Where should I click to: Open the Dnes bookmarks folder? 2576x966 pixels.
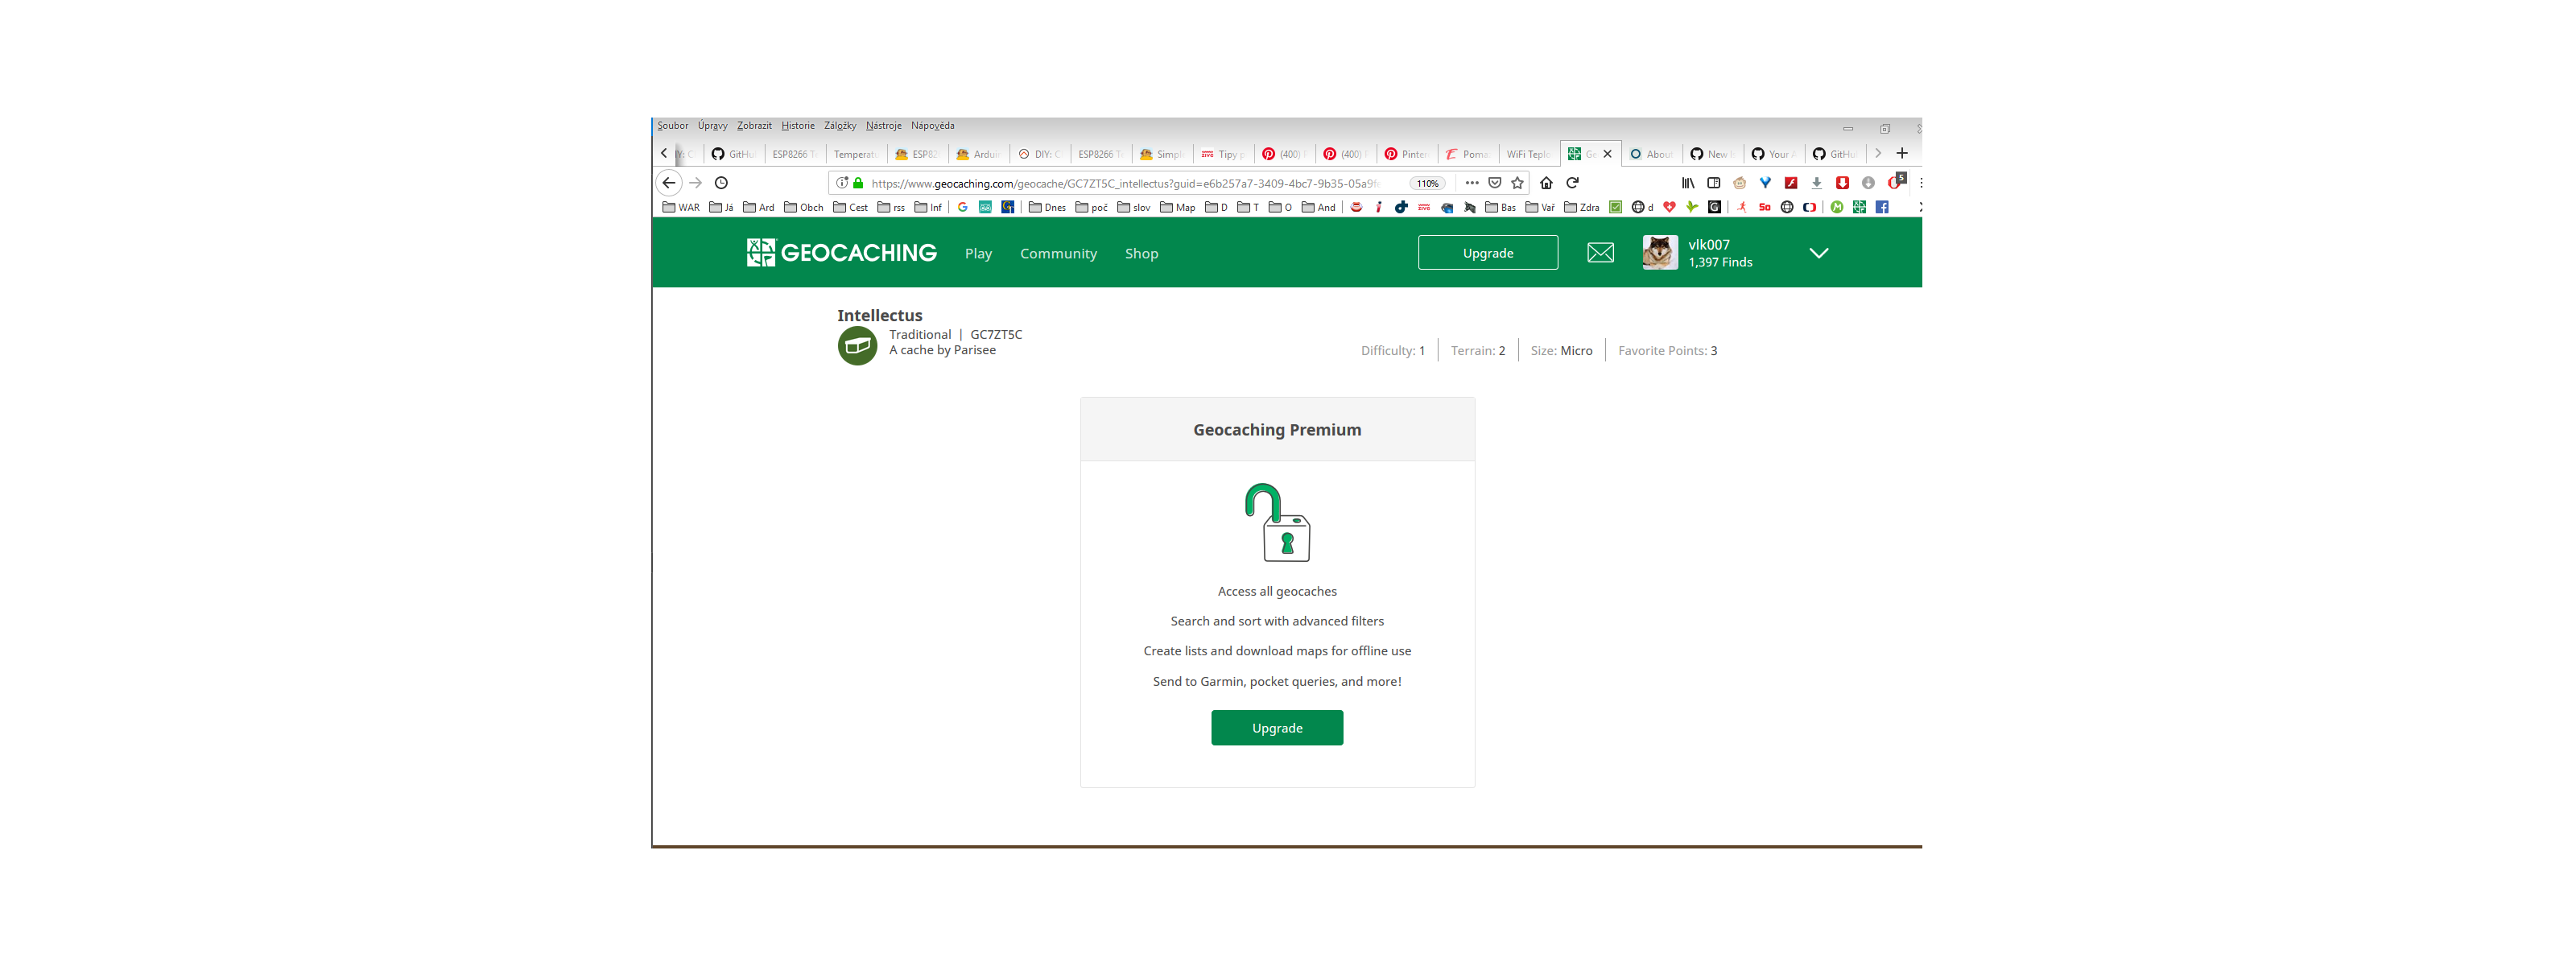coord(1047,207)
